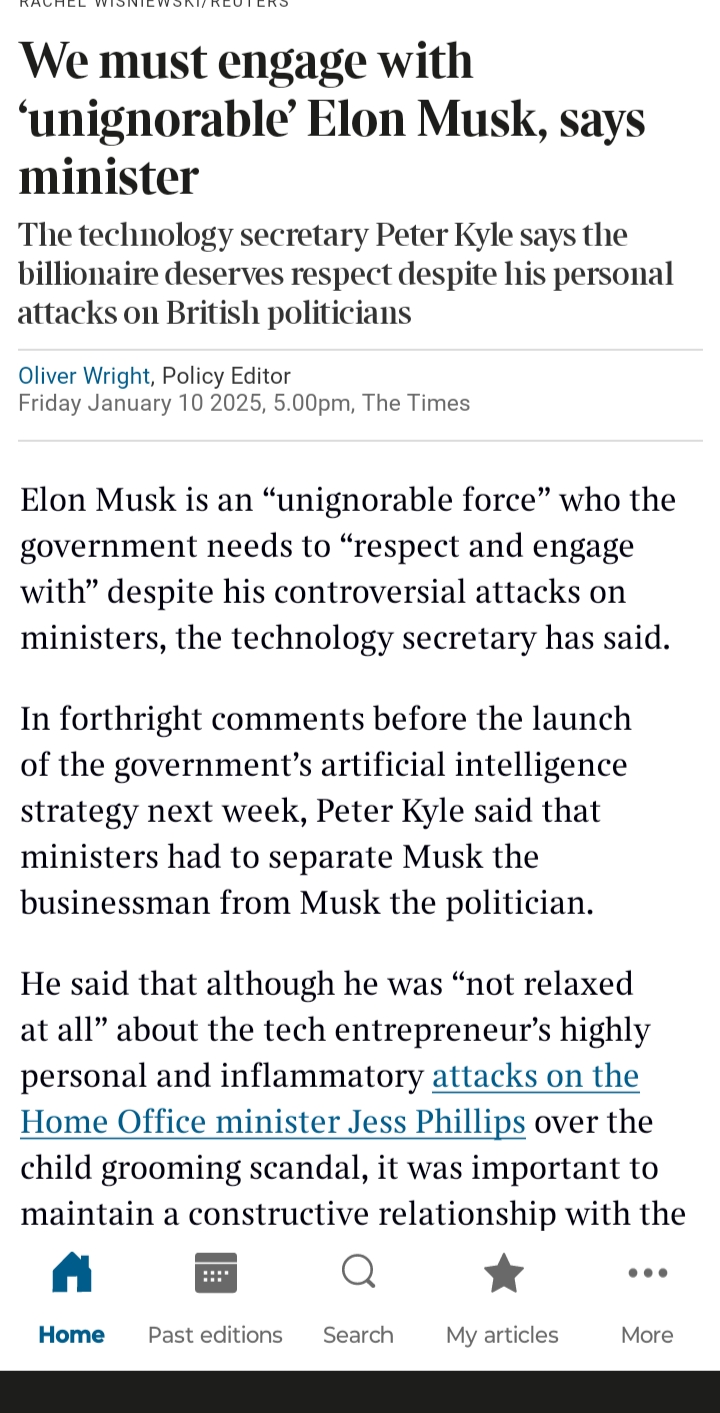
Task: Select the Home tab label
Action: tap(72, 1335)
